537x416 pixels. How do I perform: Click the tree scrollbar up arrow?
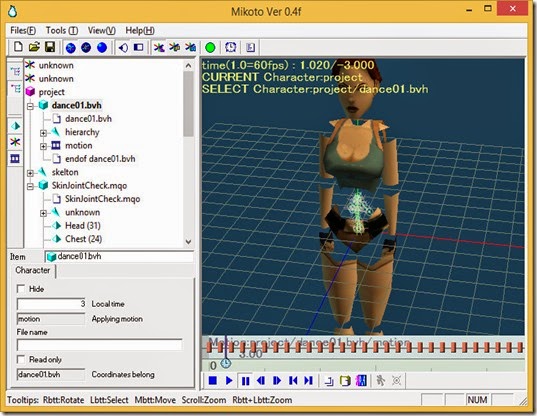click(188, 65)
